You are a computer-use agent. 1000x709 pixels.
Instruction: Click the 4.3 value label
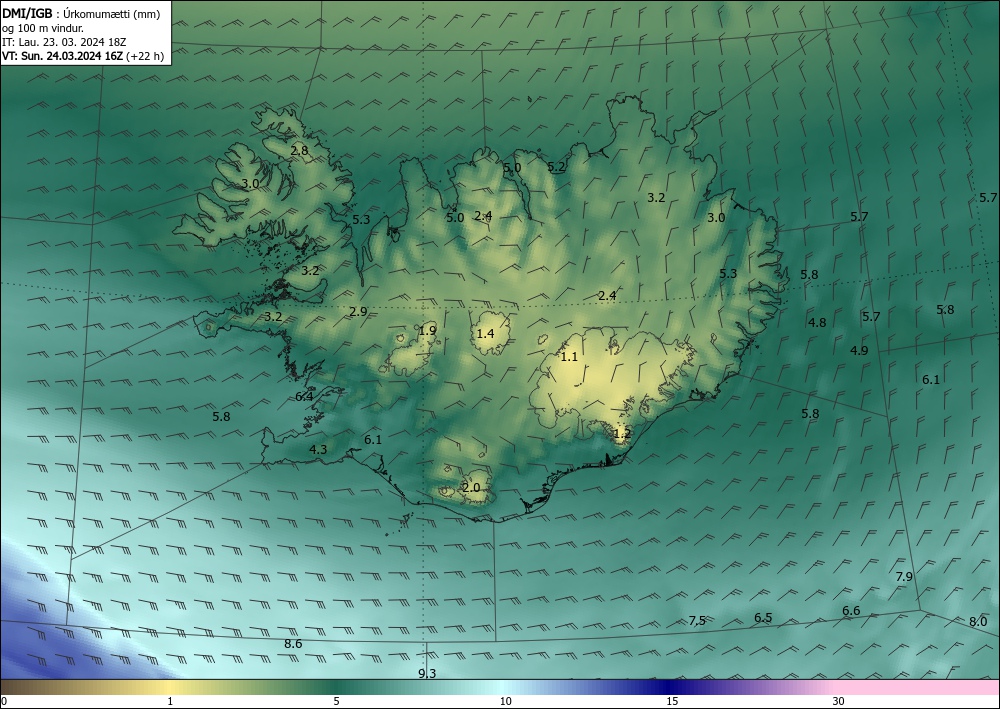(318, 450)
